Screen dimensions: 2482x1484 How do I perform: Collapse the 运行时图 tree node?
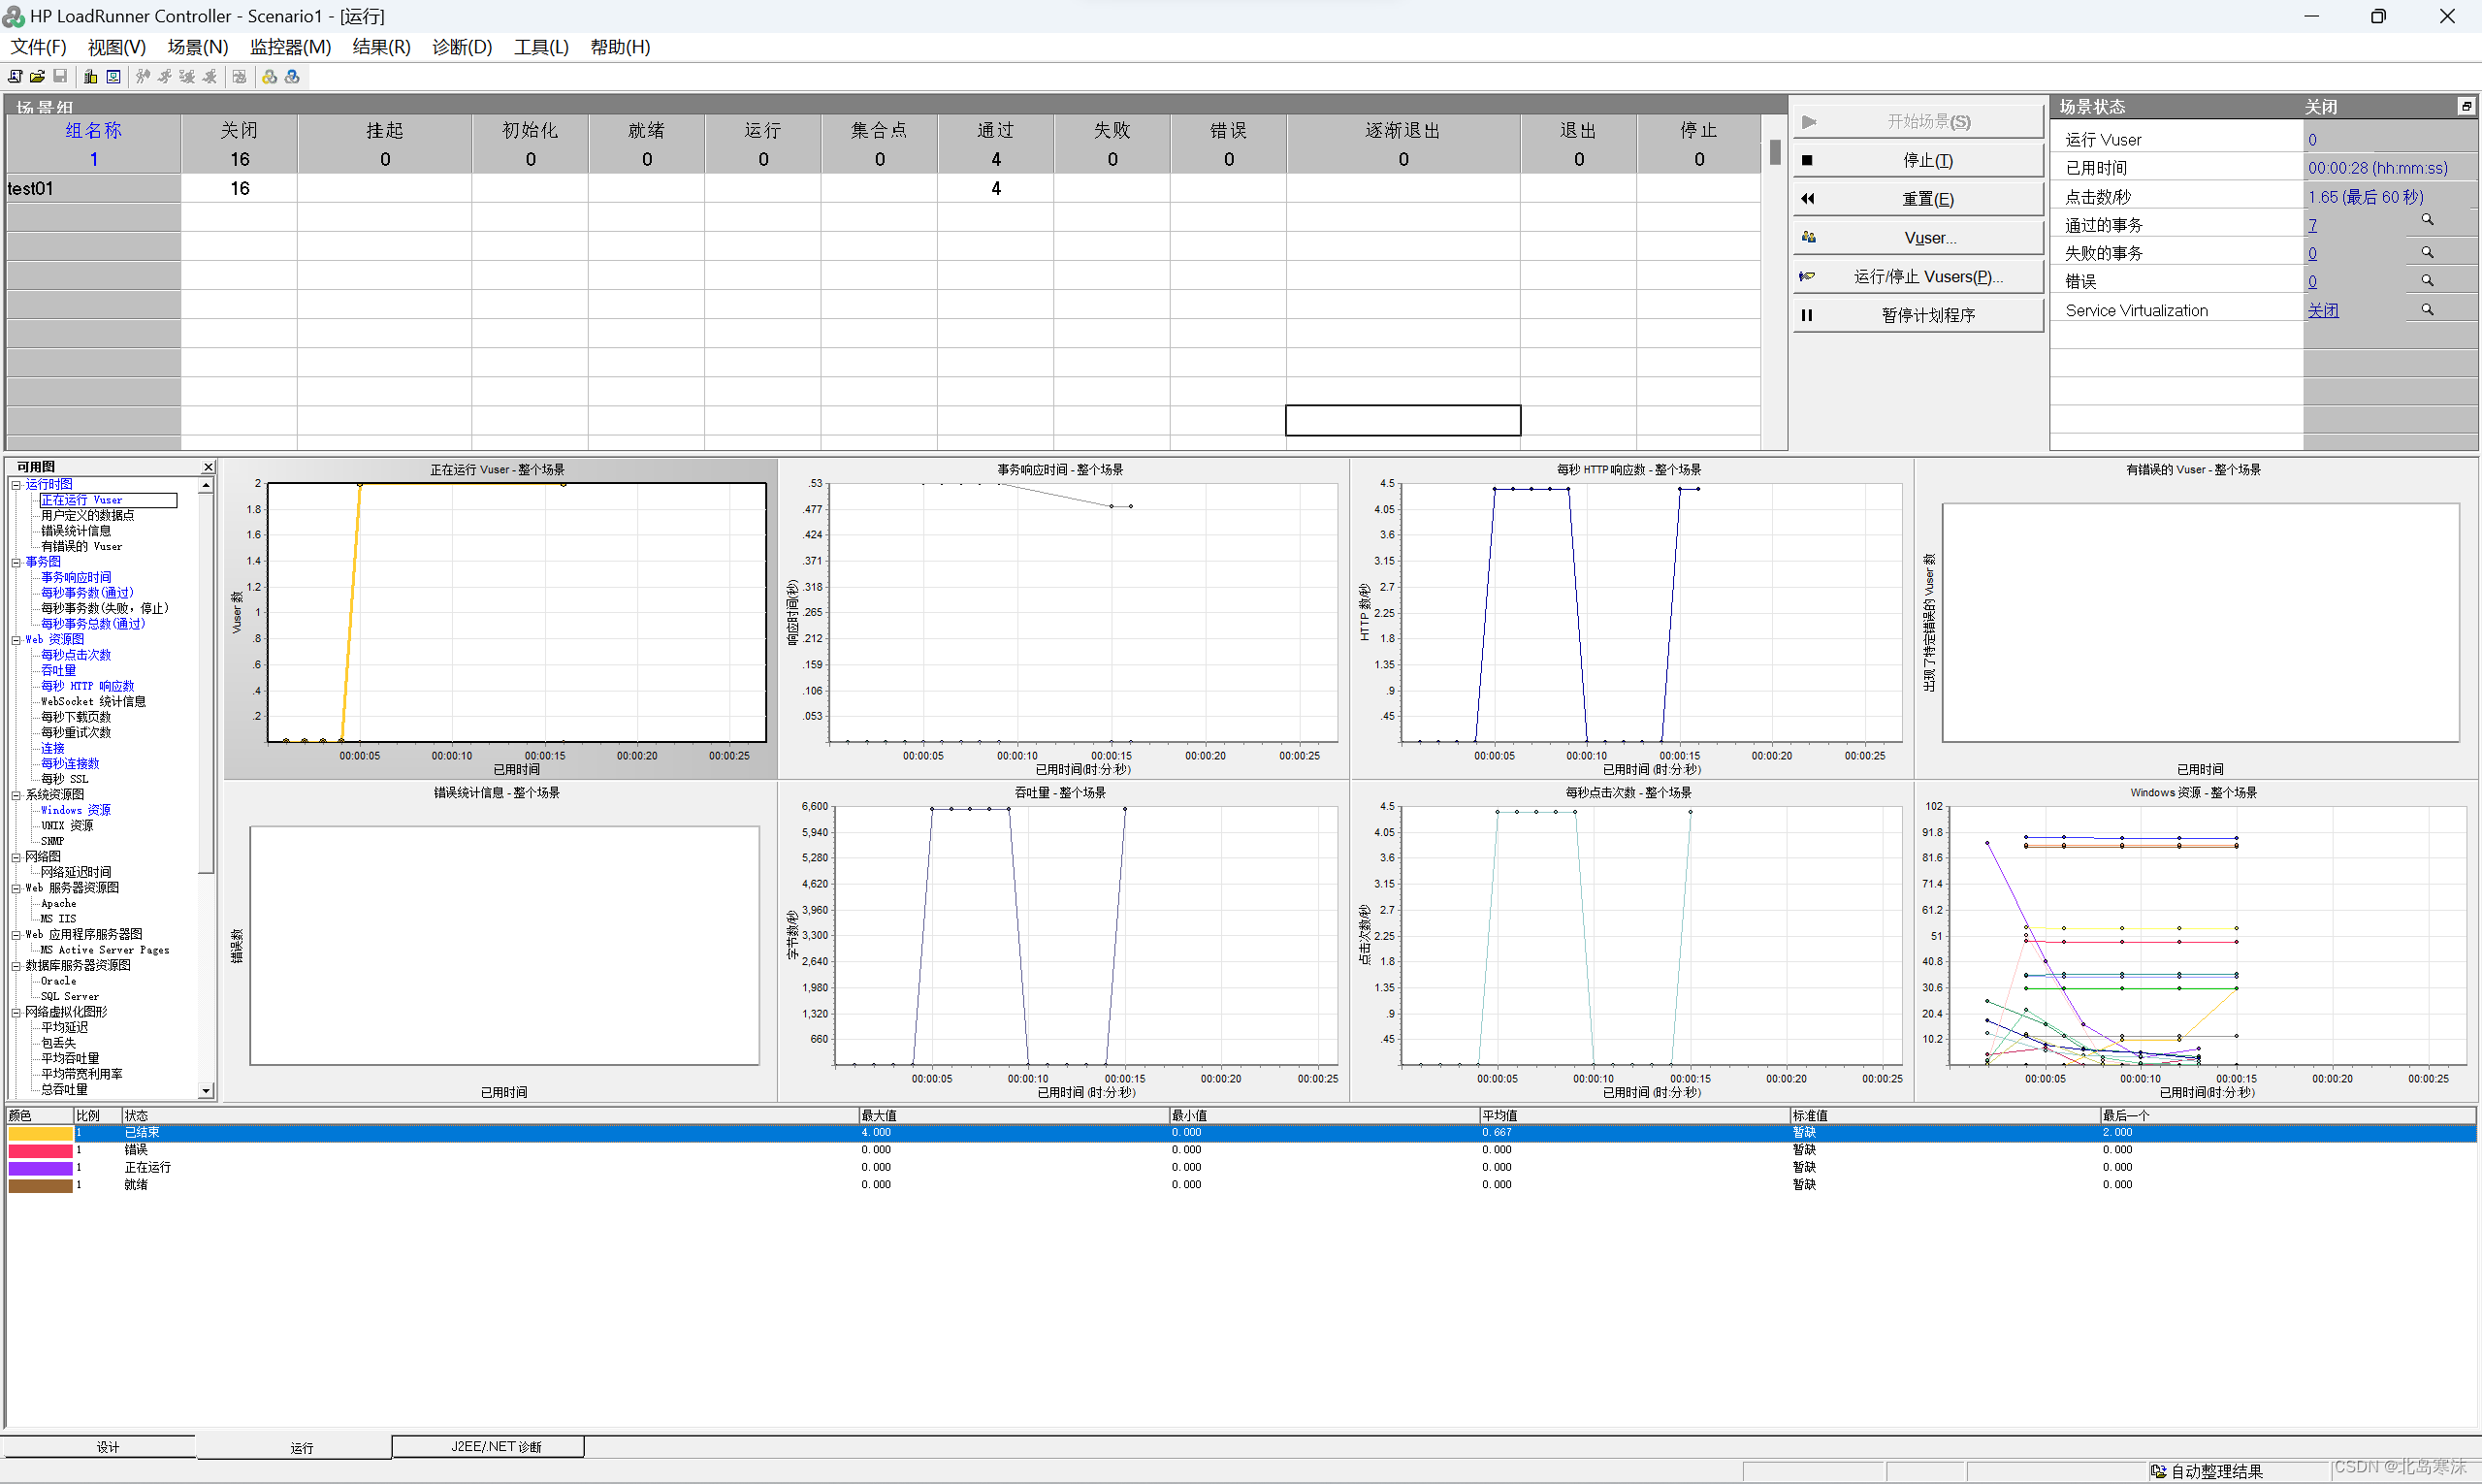tap(16, 485)
